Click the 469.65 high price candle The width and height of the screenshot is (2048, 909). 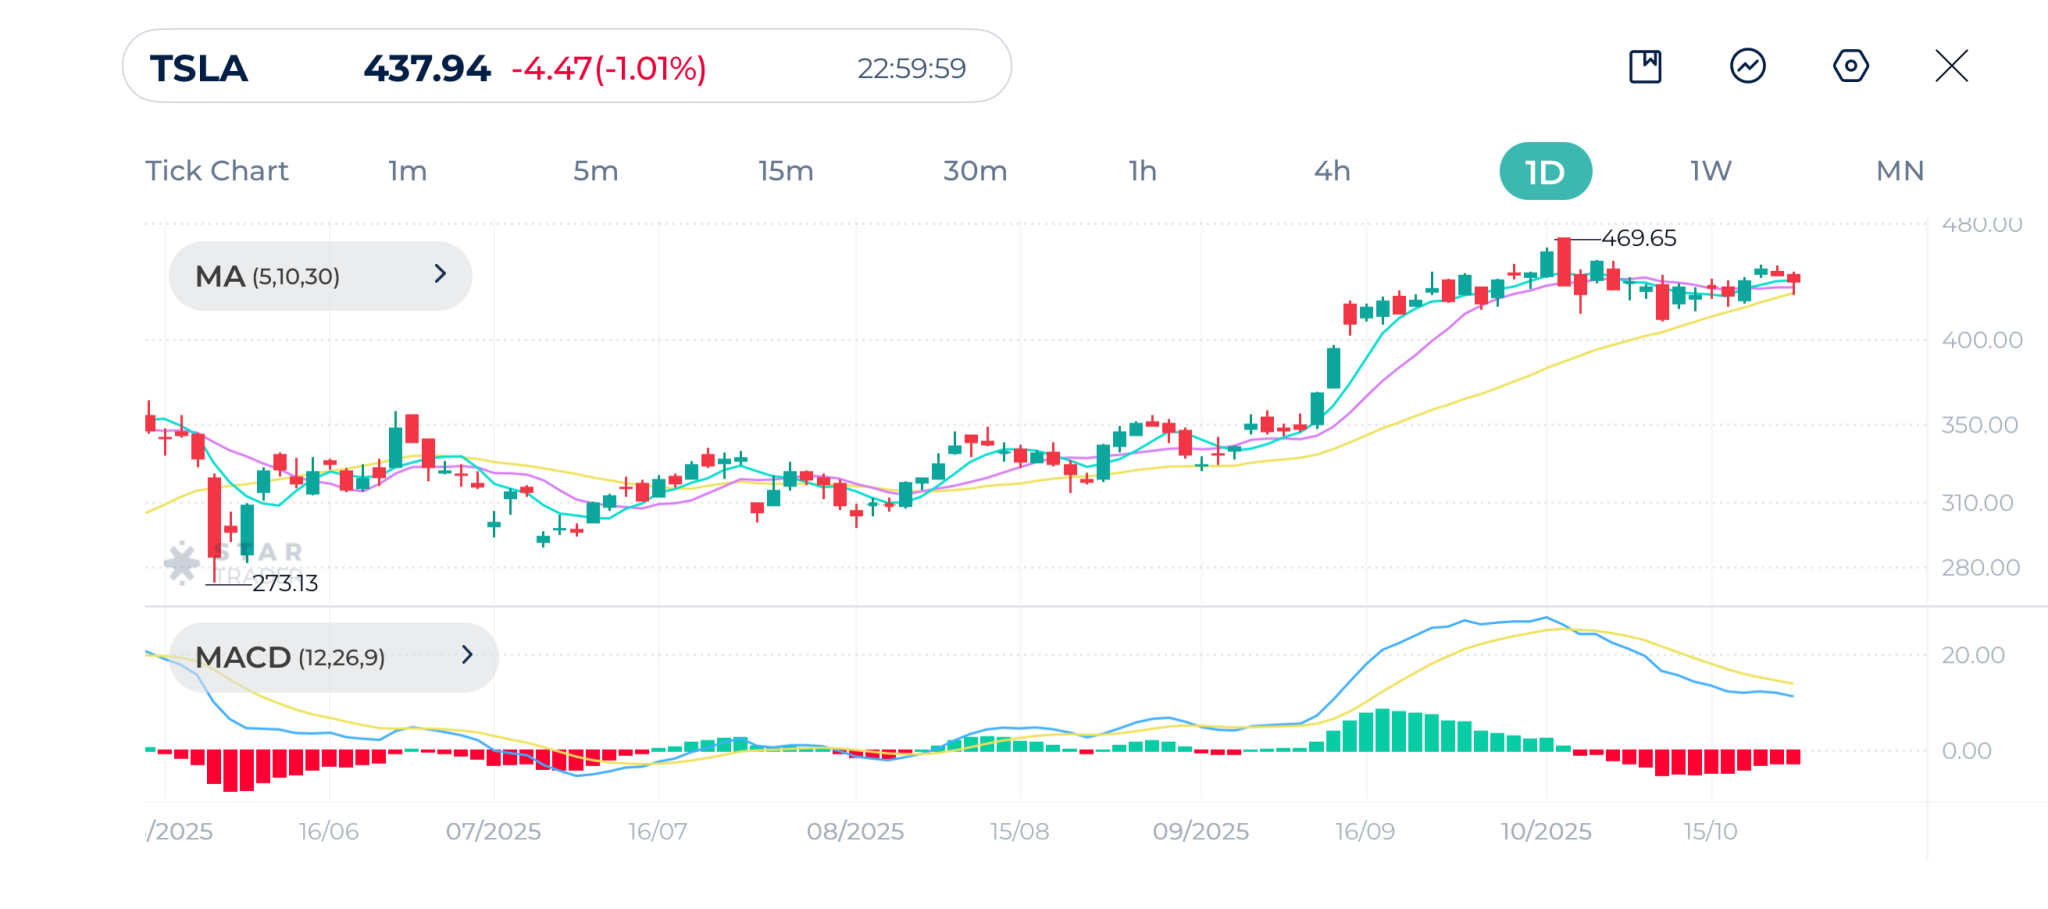point(1563,262)
